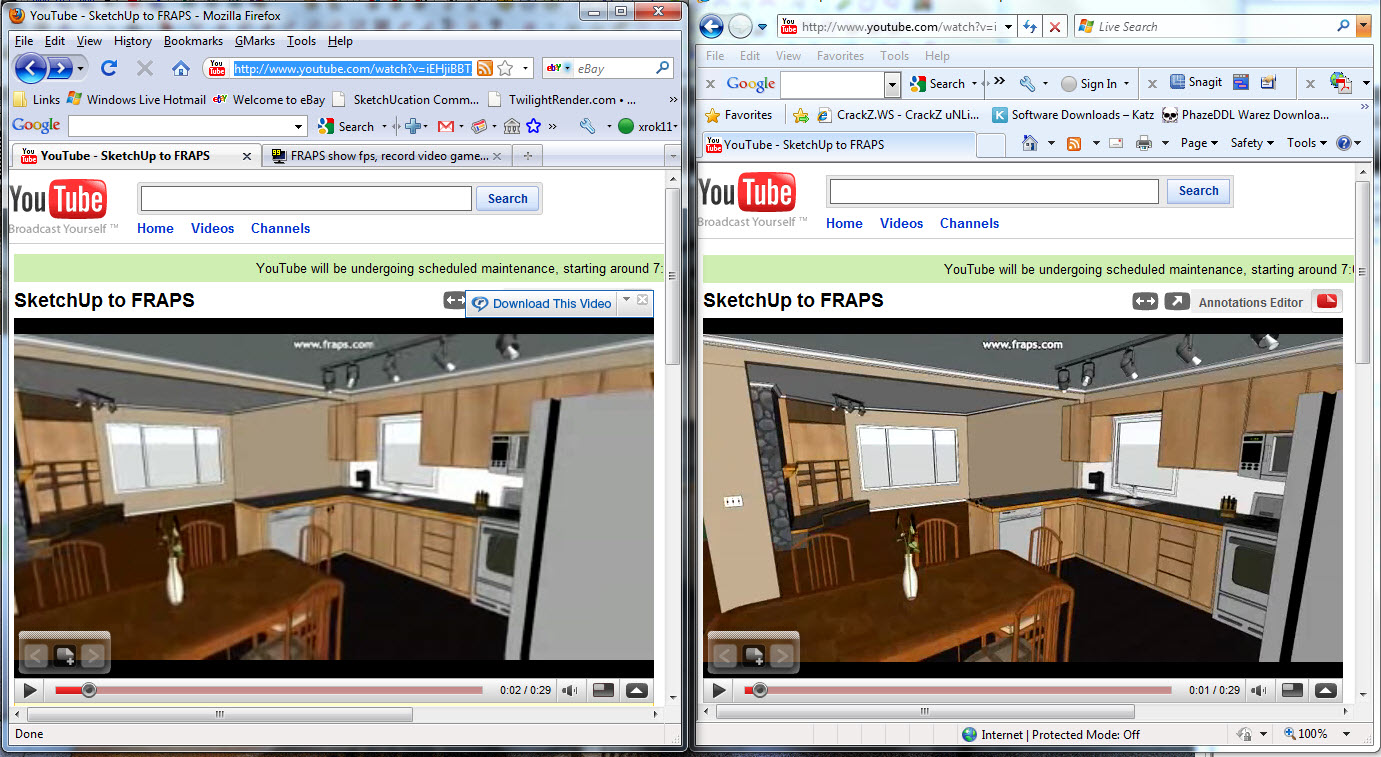Image resolution: width=1381 pixels, height=757 pixels.
Task: Click IE home icon in command bar
Action: (x=1030, y=144)
